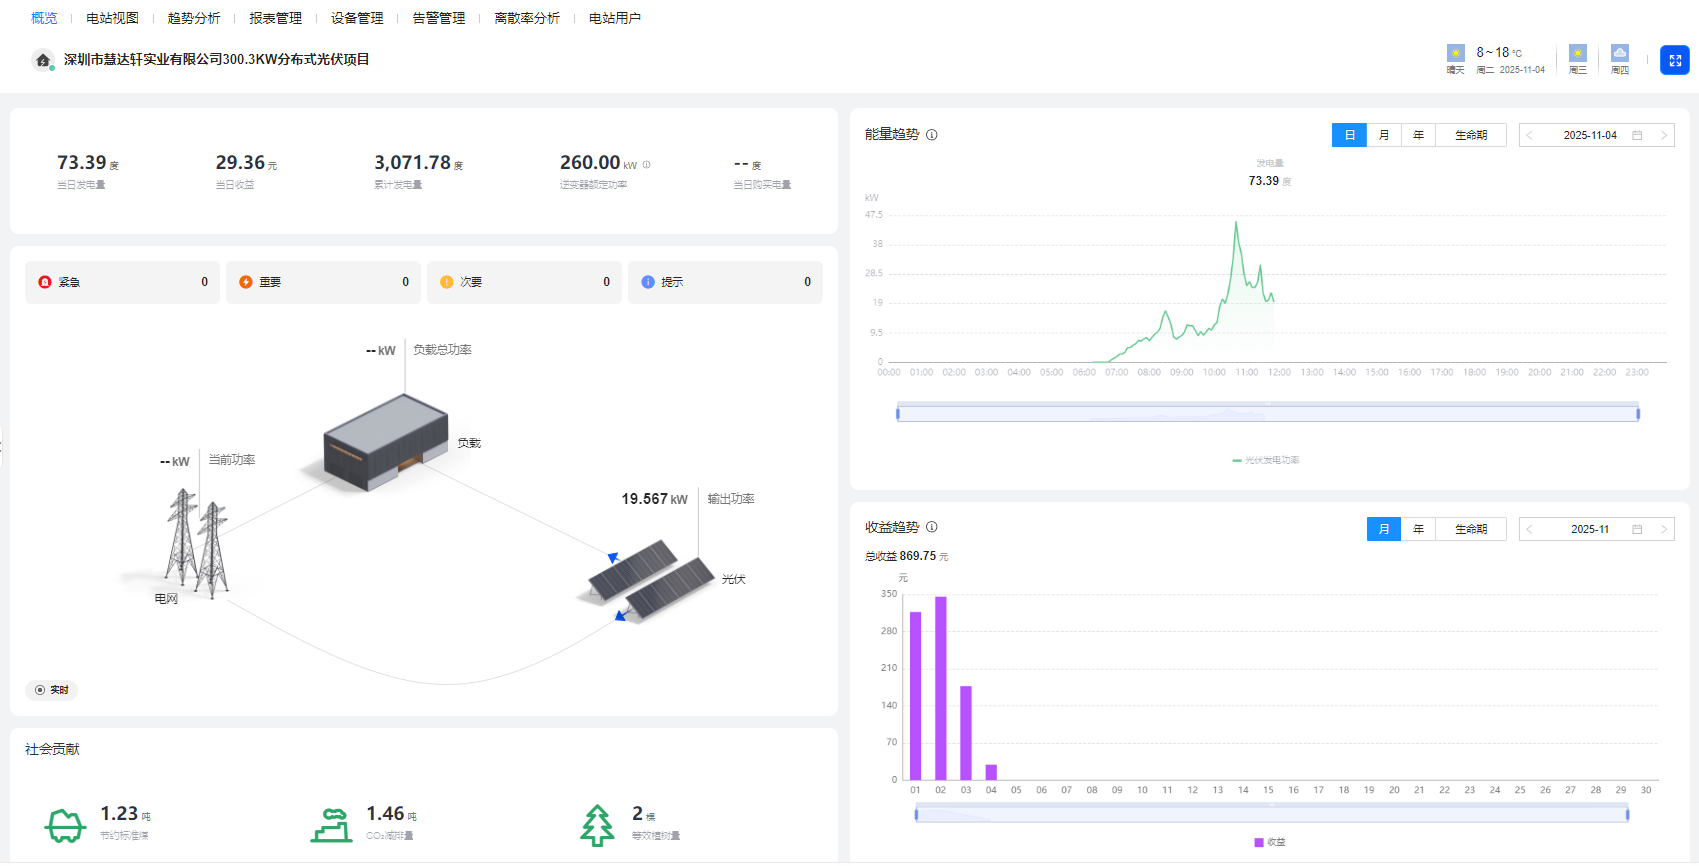Select 年 view in the revenue trend chart
This screenshot has height=866, width=1699.
tap(1418, 529)
